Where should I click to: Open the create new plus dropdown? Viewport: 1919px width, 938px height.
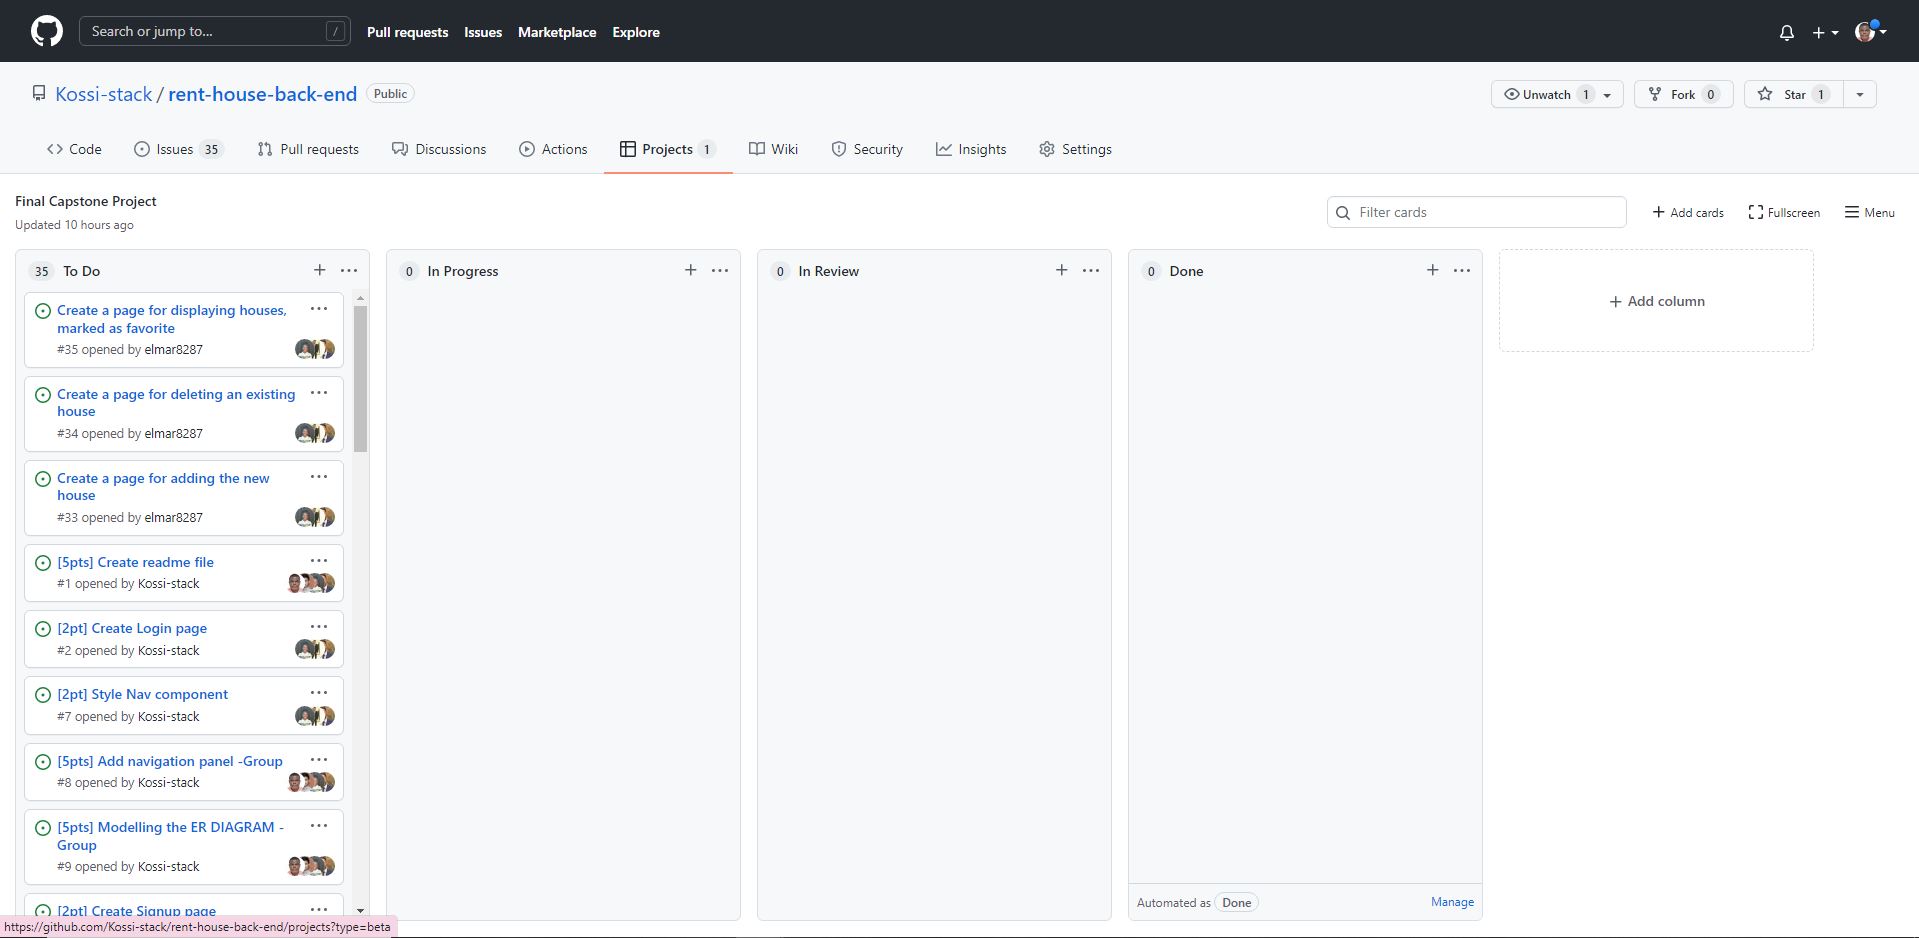point(1825,32)
